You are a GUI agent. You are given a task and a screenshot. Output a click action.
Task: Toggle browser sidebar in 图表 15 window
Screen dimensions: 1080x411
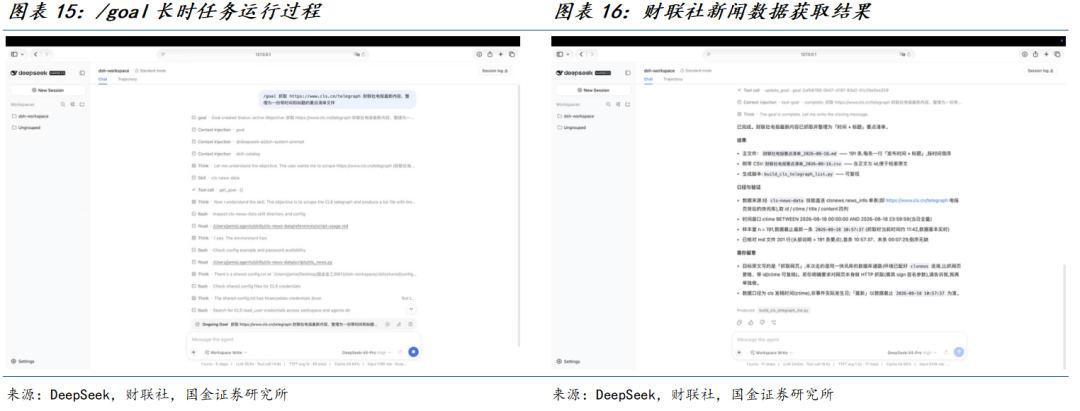point(14,54)
